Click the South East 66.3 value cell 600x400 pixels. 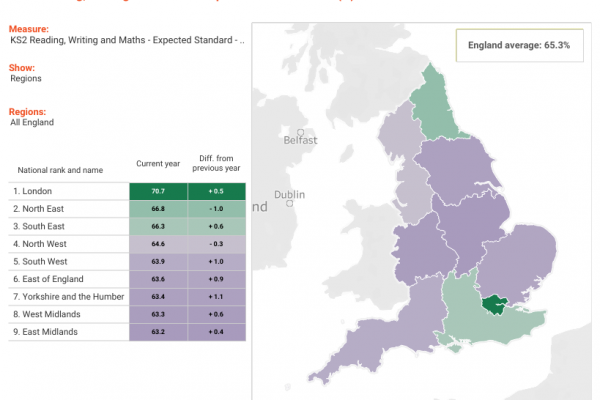(158, 226)
